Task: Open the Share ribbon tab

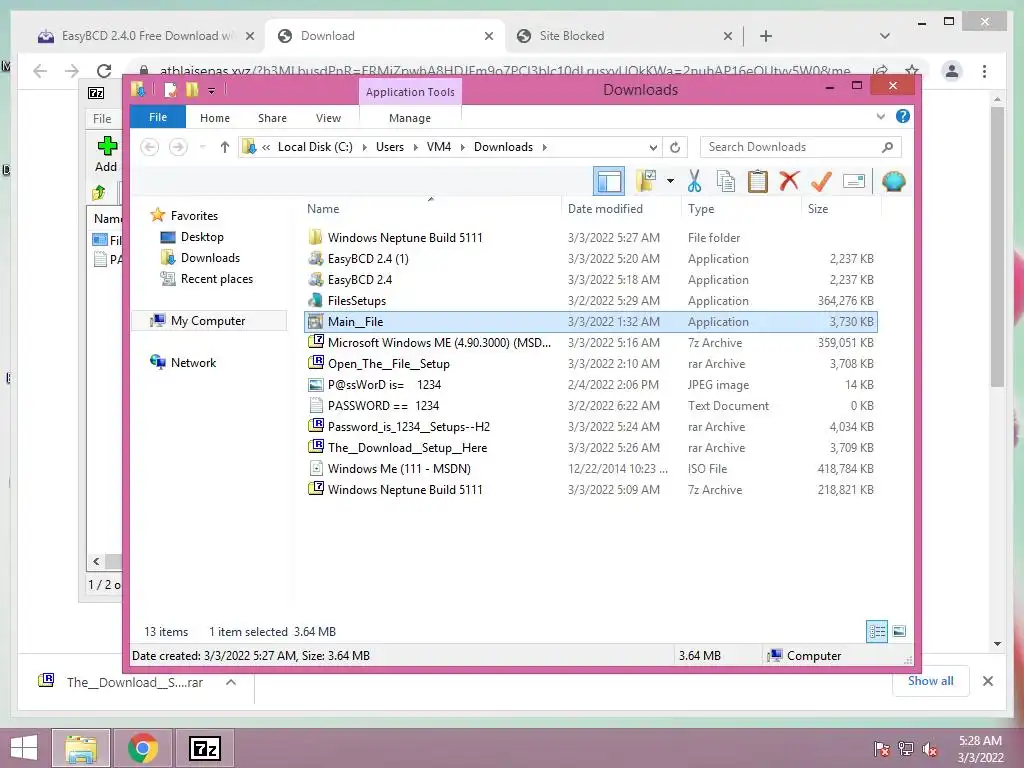Action: click(272, 118)
